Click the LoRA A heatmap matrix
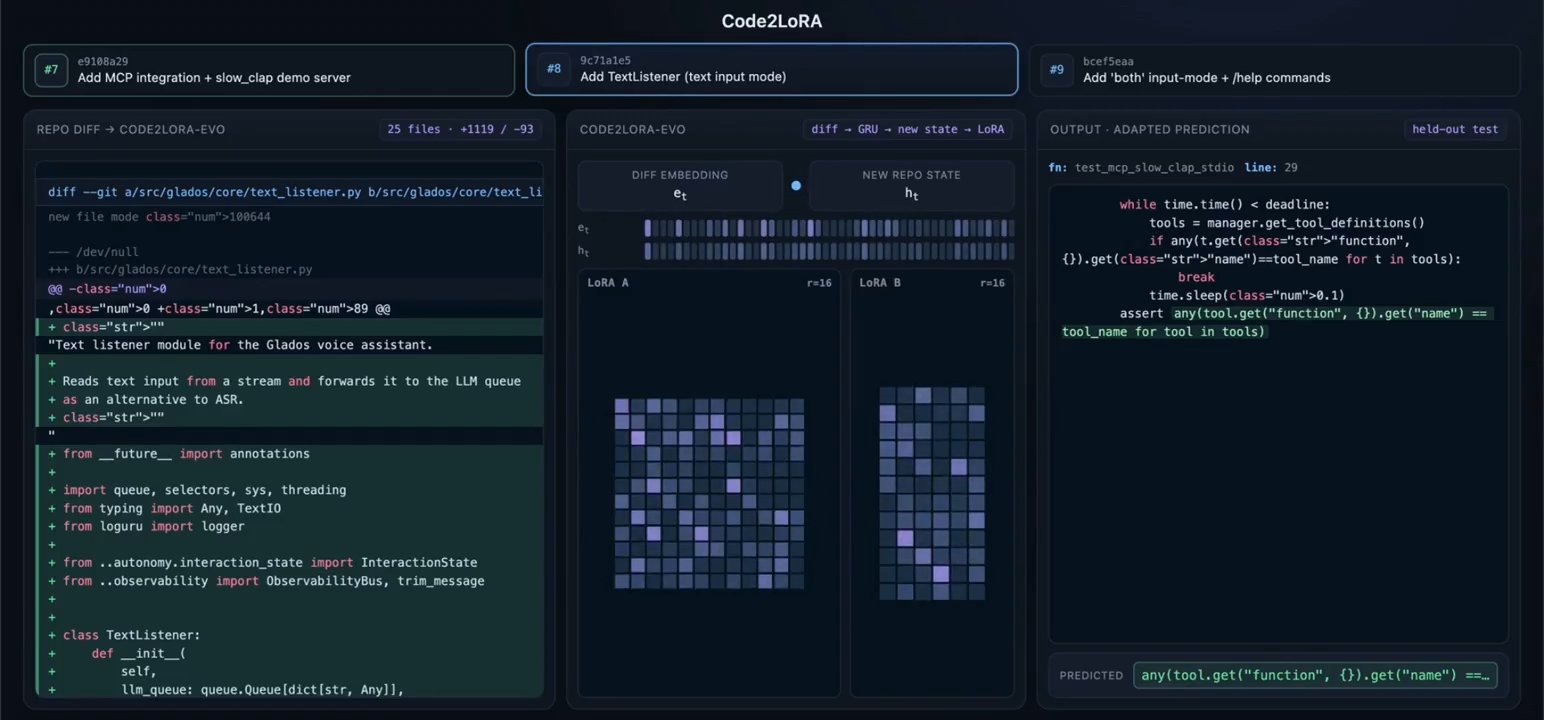Screen dimensions: 1544x720 pos(709,493)
